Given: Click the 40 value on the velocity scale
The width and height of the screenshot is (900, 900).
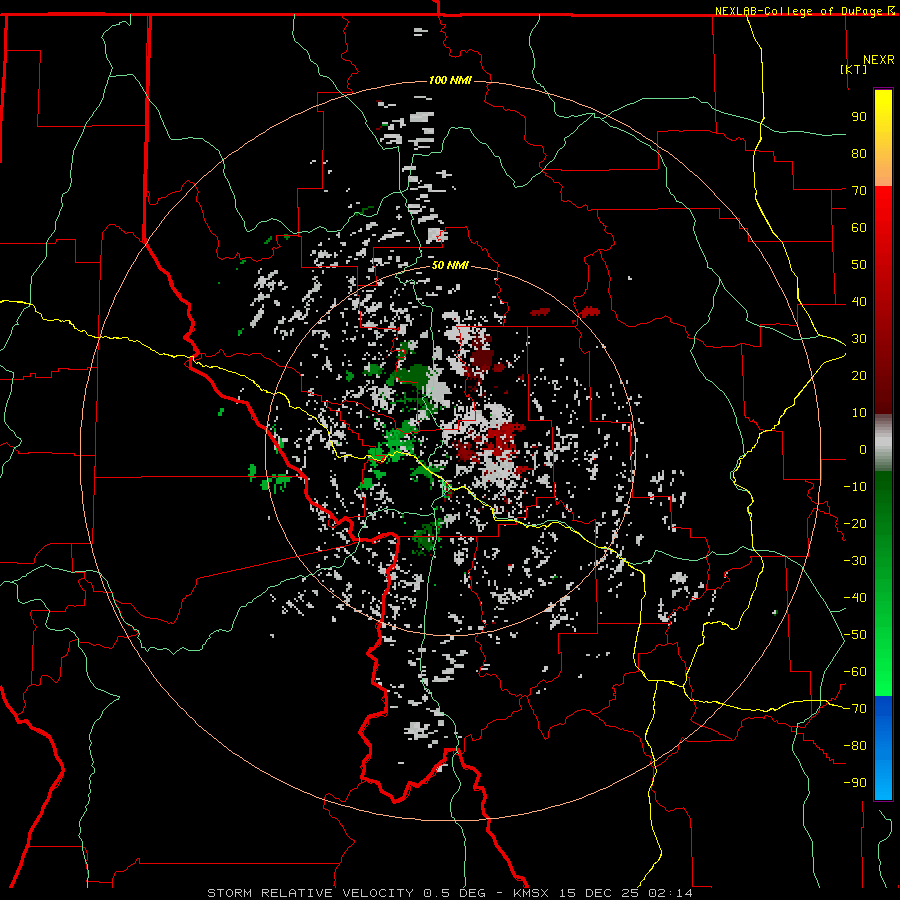Looking at the screenshot, I should coord(859,302).
